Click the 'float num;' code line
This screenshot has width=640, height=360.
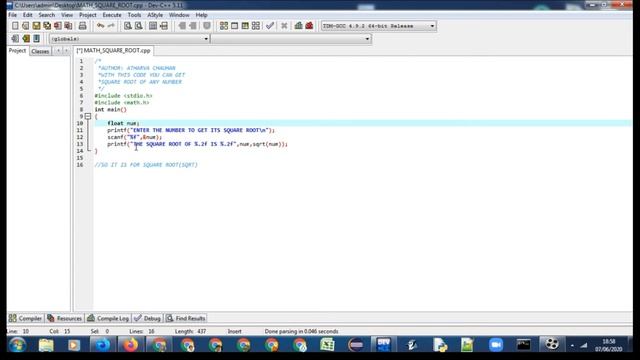123,123
